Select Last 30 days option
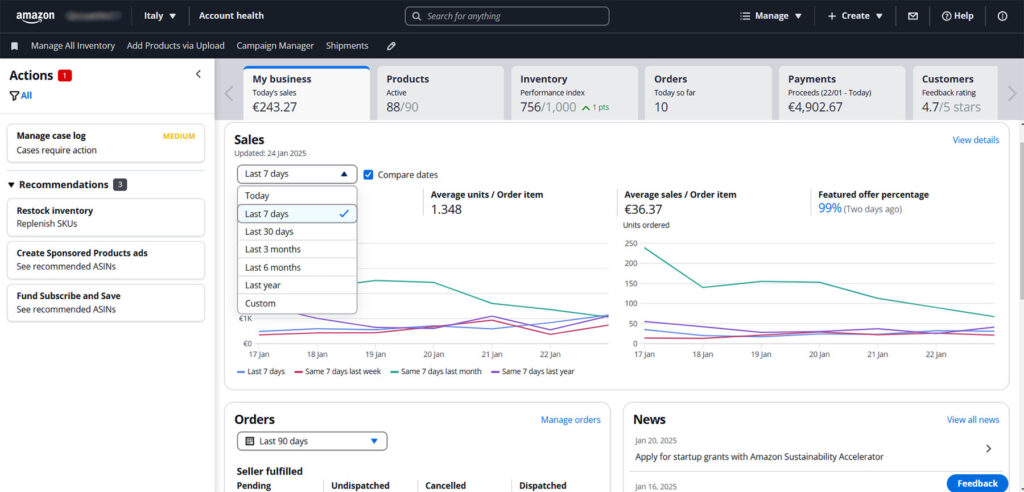This screenshot has width=1024, height=492. point(297,231)
